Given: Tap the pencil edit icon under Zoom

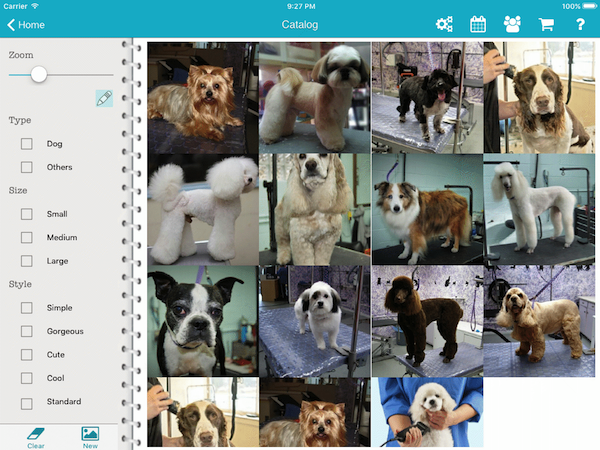Looking at the screenshot, I should [104, 98].
